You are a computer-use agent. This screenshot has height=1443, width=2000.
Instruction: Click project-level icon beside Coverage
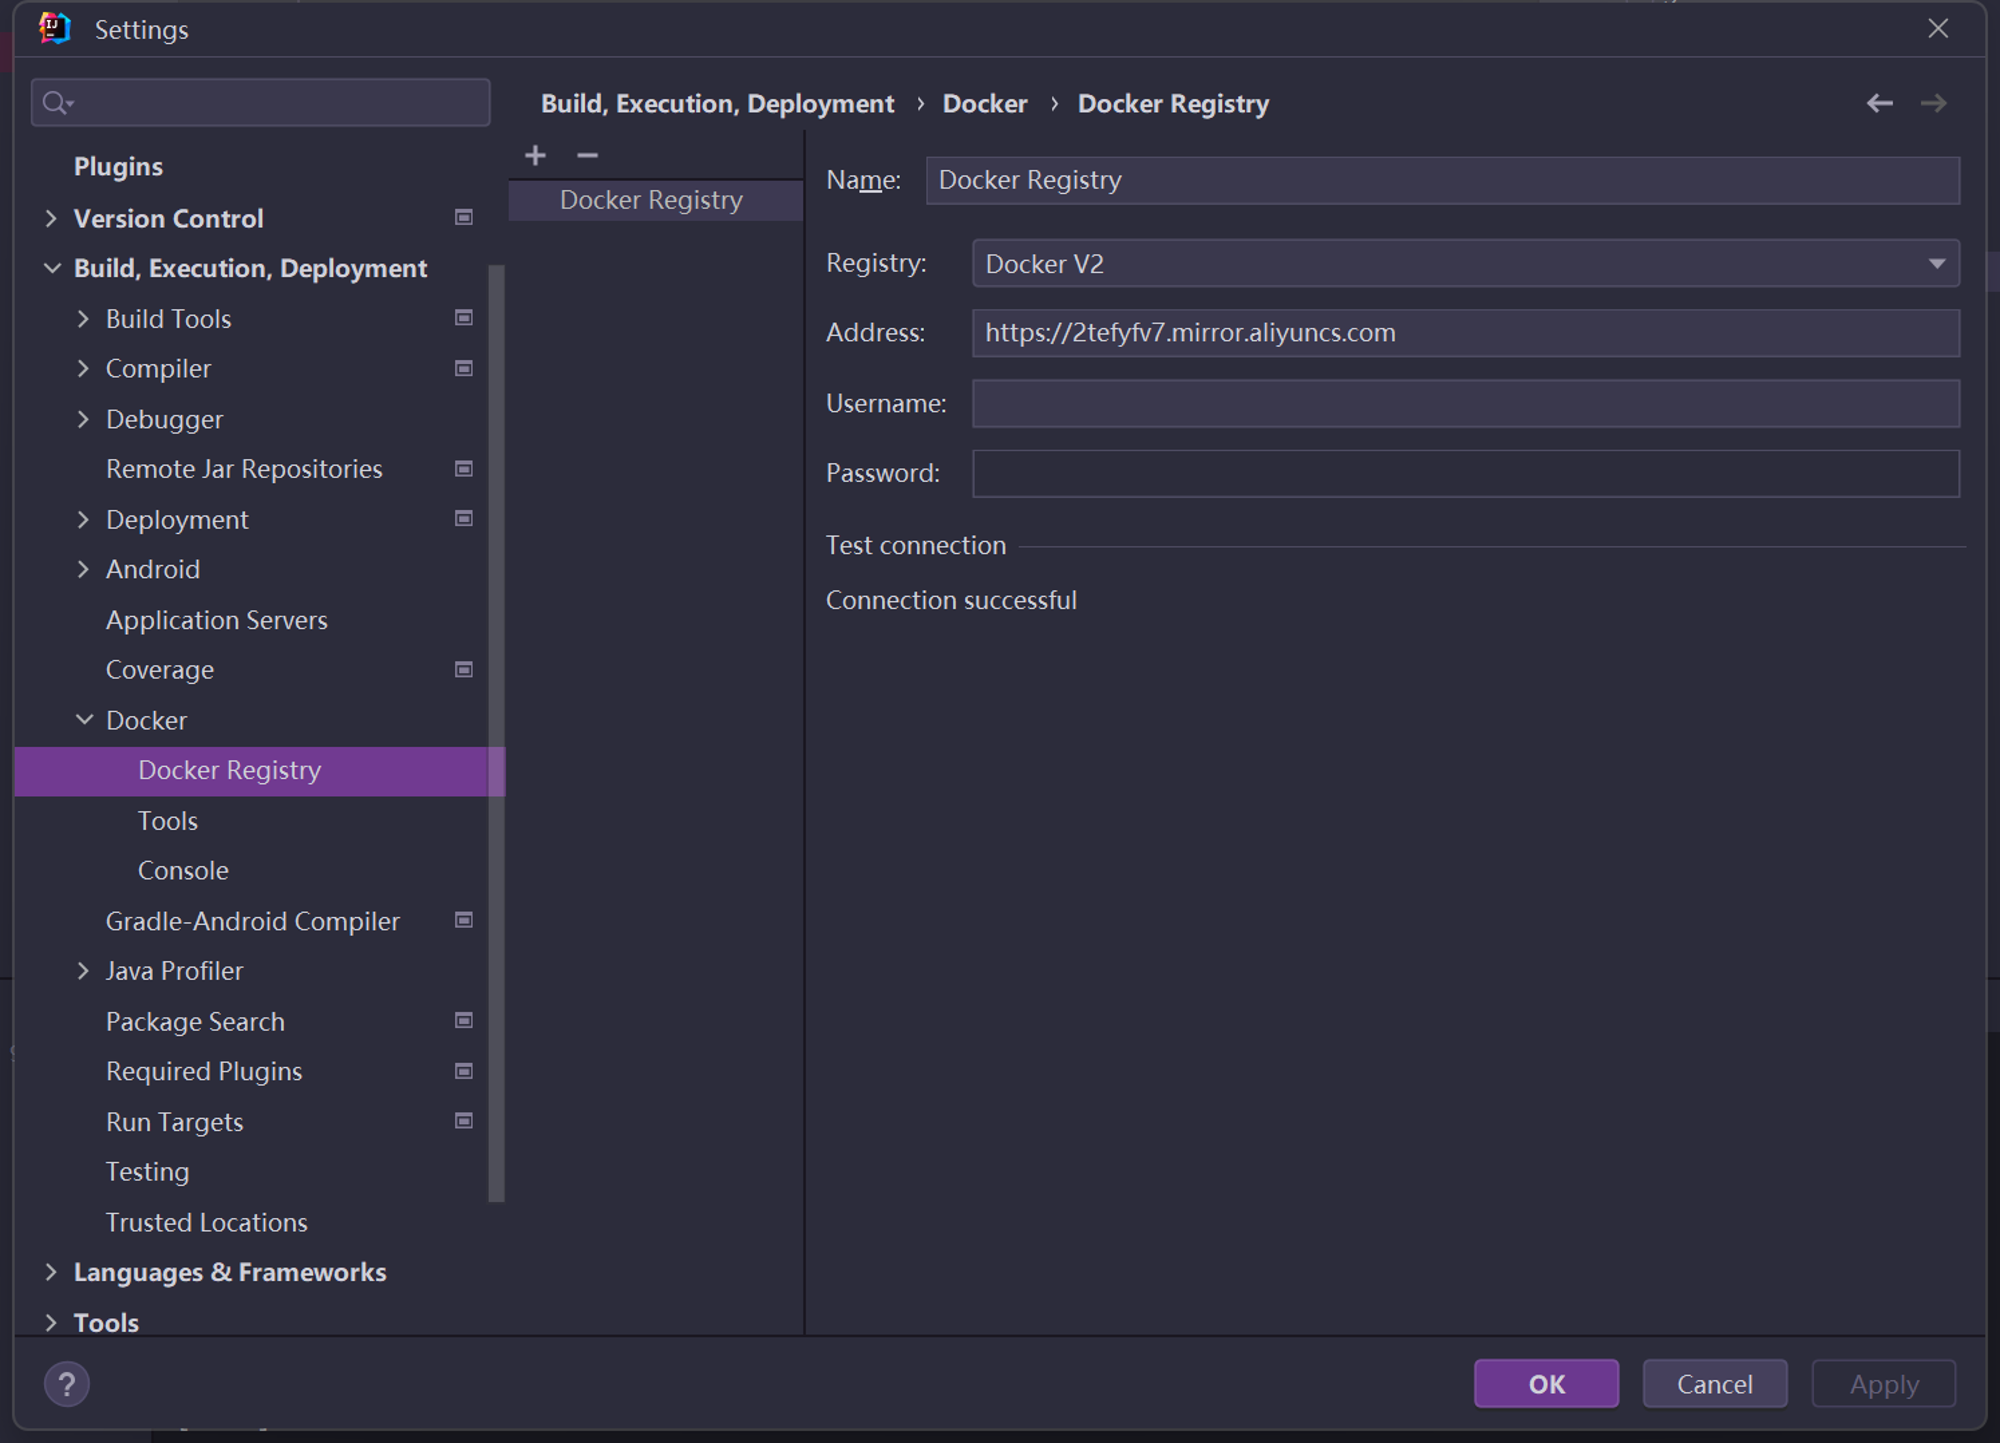pos(463,669)
